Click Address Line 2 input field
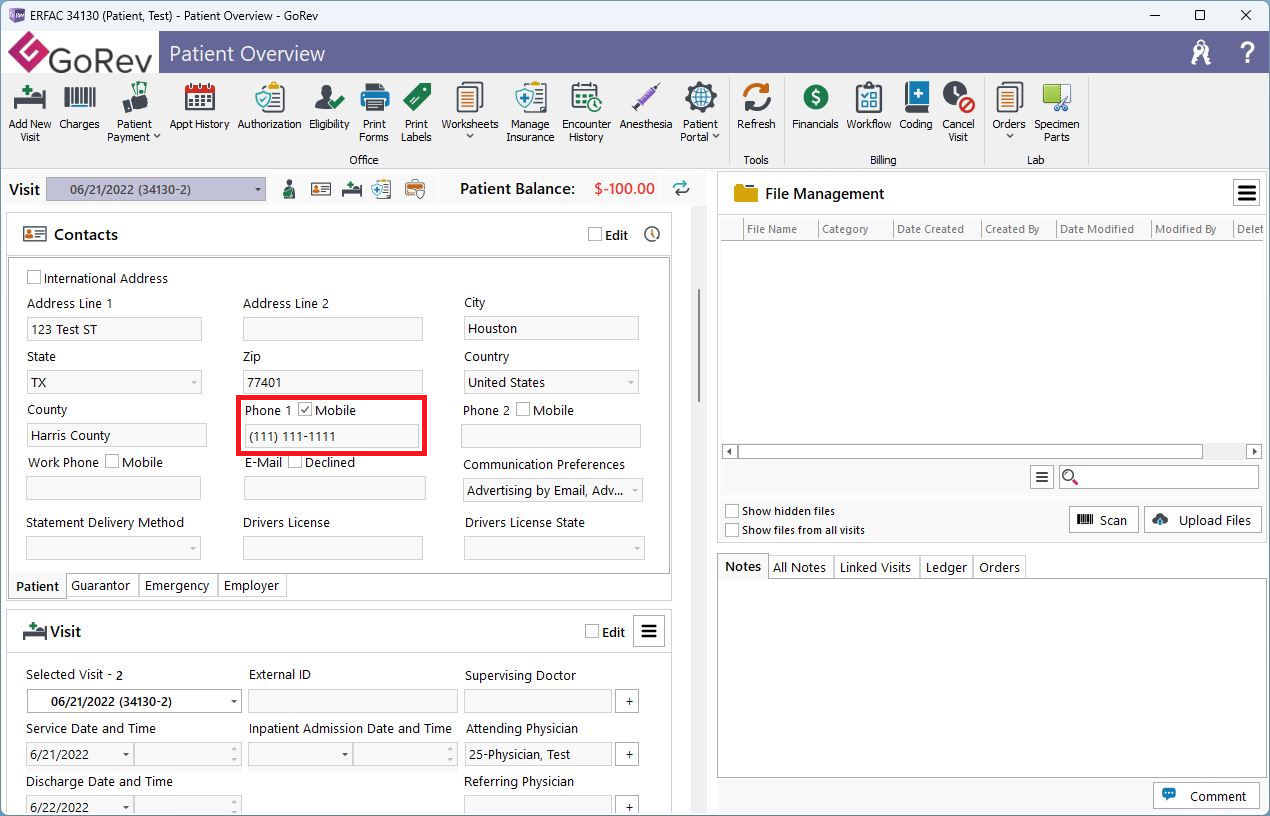This screenshot has height=816, width=1270. pos(333,329)
